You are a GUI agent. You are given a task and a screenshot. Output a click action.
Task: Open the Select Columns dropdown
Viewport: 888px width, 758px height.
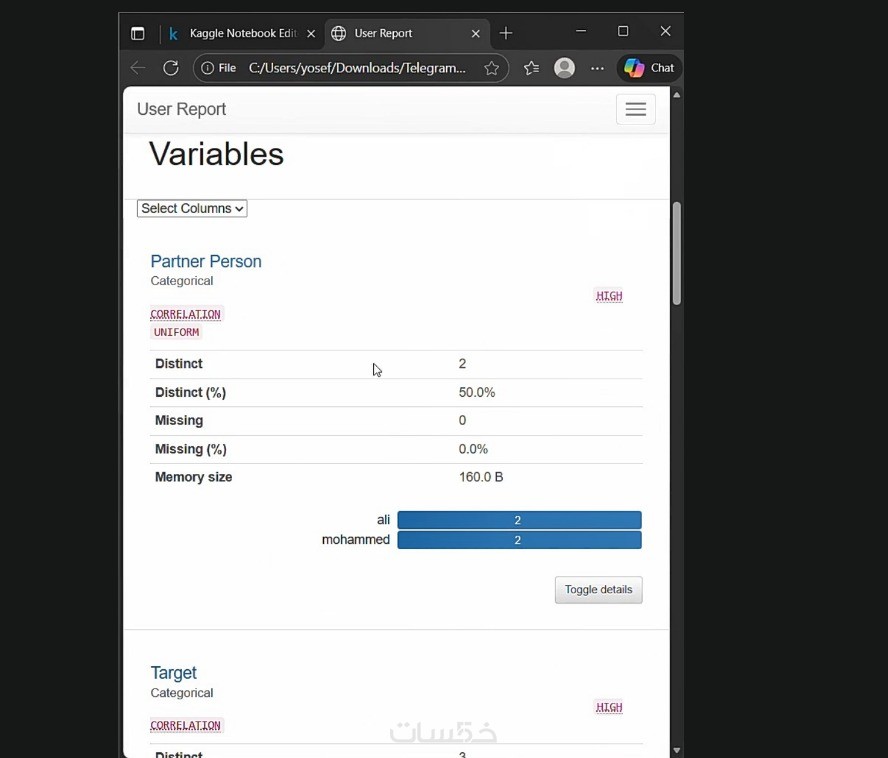coord(192,208)
